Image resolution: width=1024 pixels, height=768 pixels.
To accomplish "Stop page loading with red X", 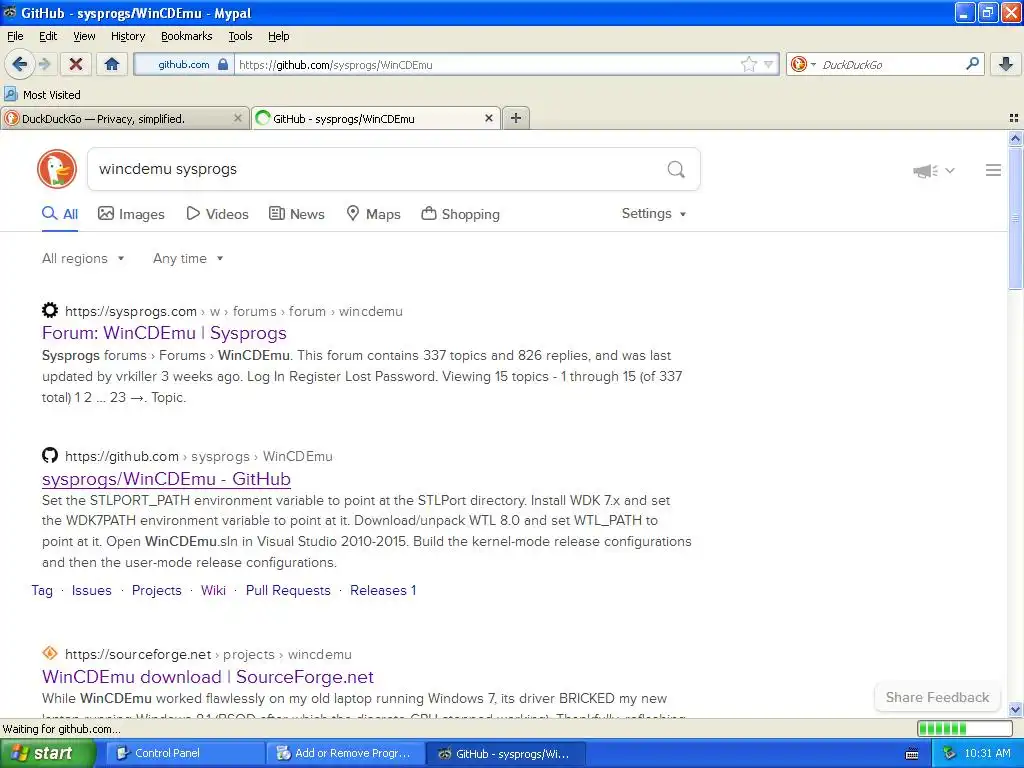I will 76,64.
